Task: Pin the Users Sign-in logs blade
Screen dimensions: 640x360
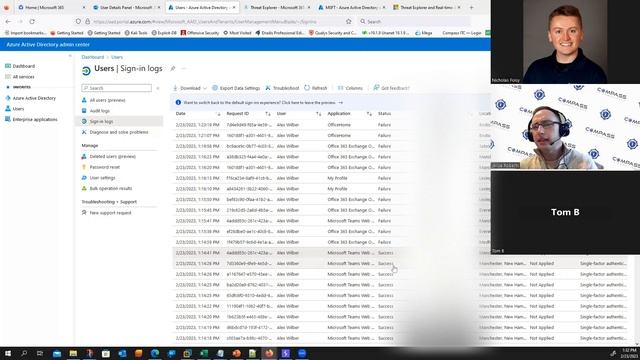Action: click(173, 69)
